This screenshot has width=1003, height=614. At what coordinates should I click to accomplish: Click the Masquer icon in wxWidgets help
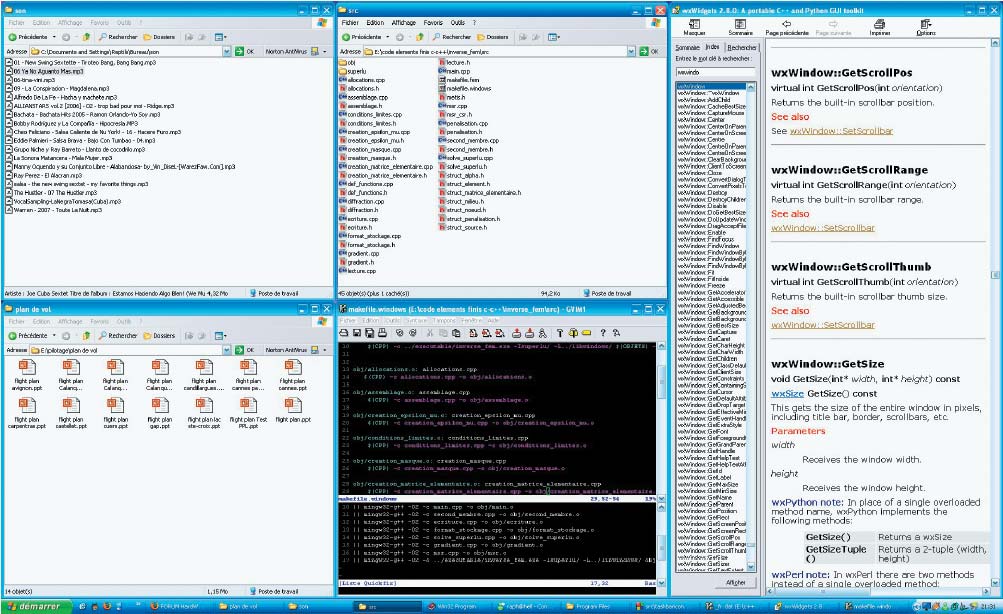tap(694, 26)
